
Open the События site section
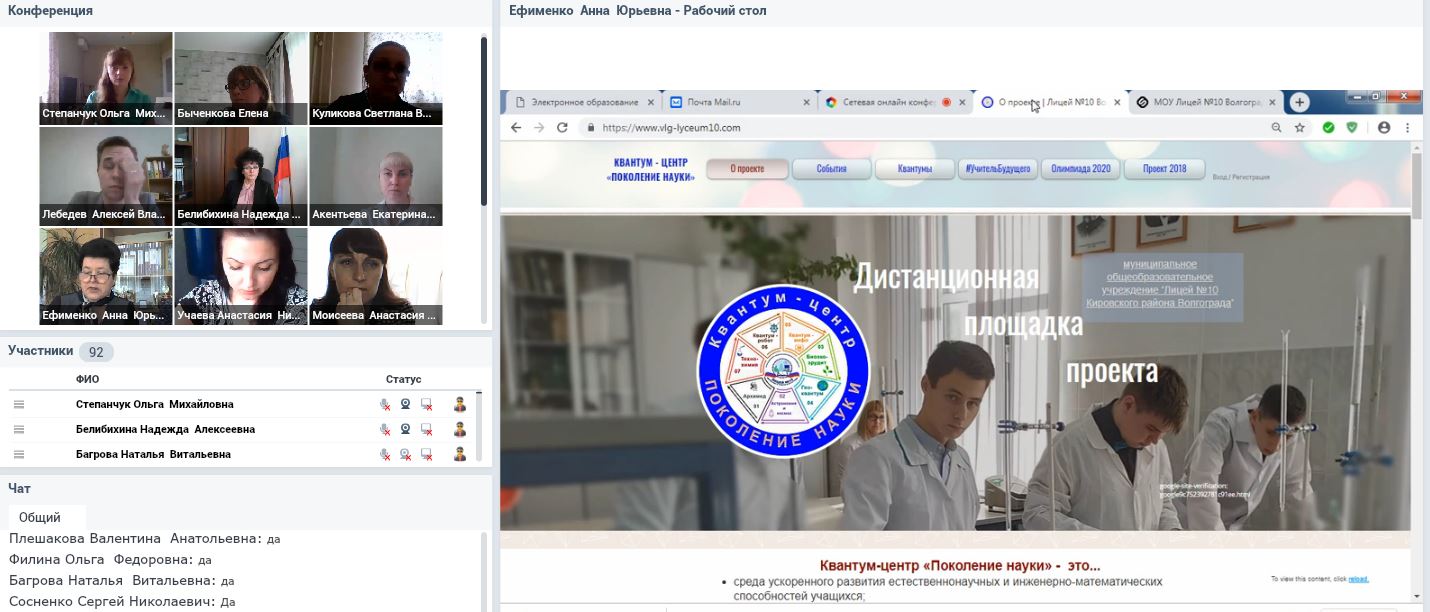tap(831, 169)
